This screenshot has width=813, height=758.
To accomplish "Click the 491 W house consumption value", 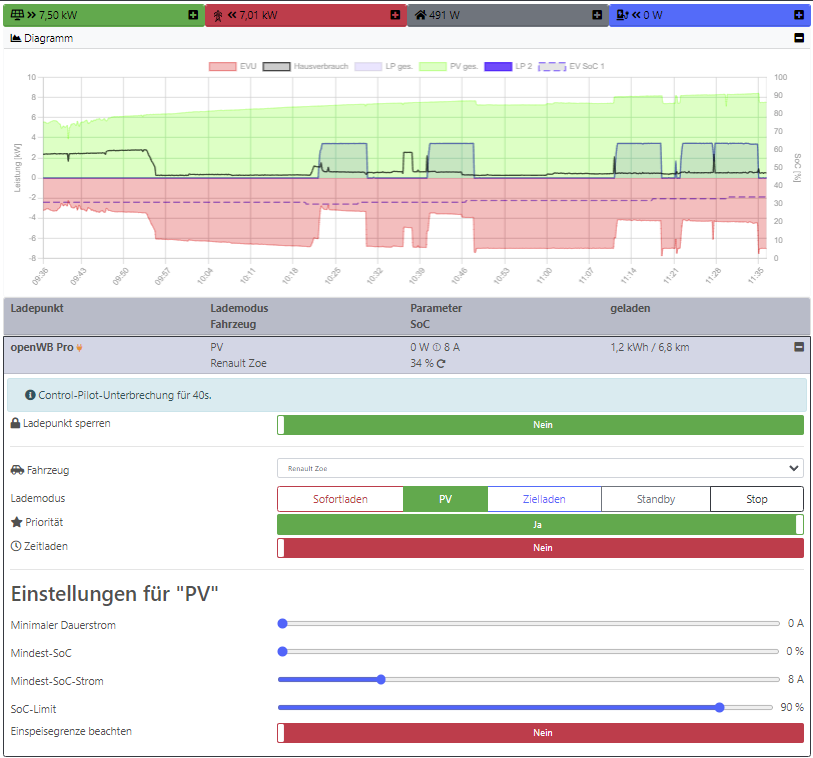I will [444, 16].
